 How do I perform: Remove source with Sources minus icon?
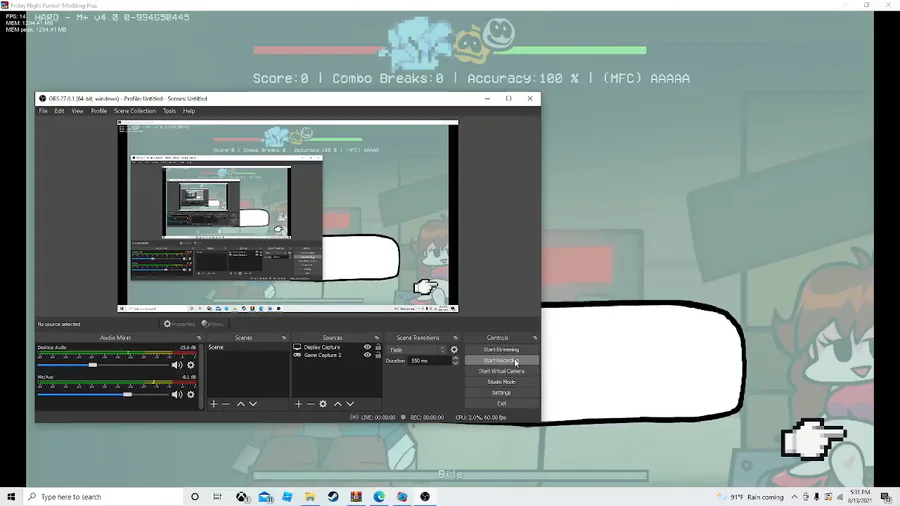click(311, 404)
